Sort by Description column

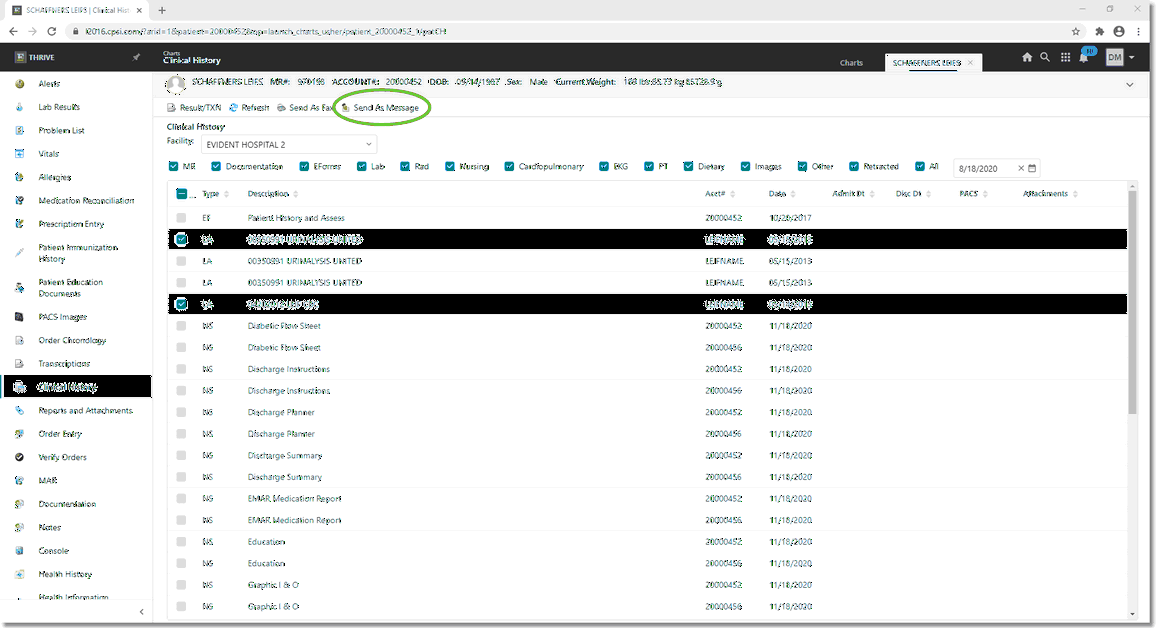(x=273, y=194)
